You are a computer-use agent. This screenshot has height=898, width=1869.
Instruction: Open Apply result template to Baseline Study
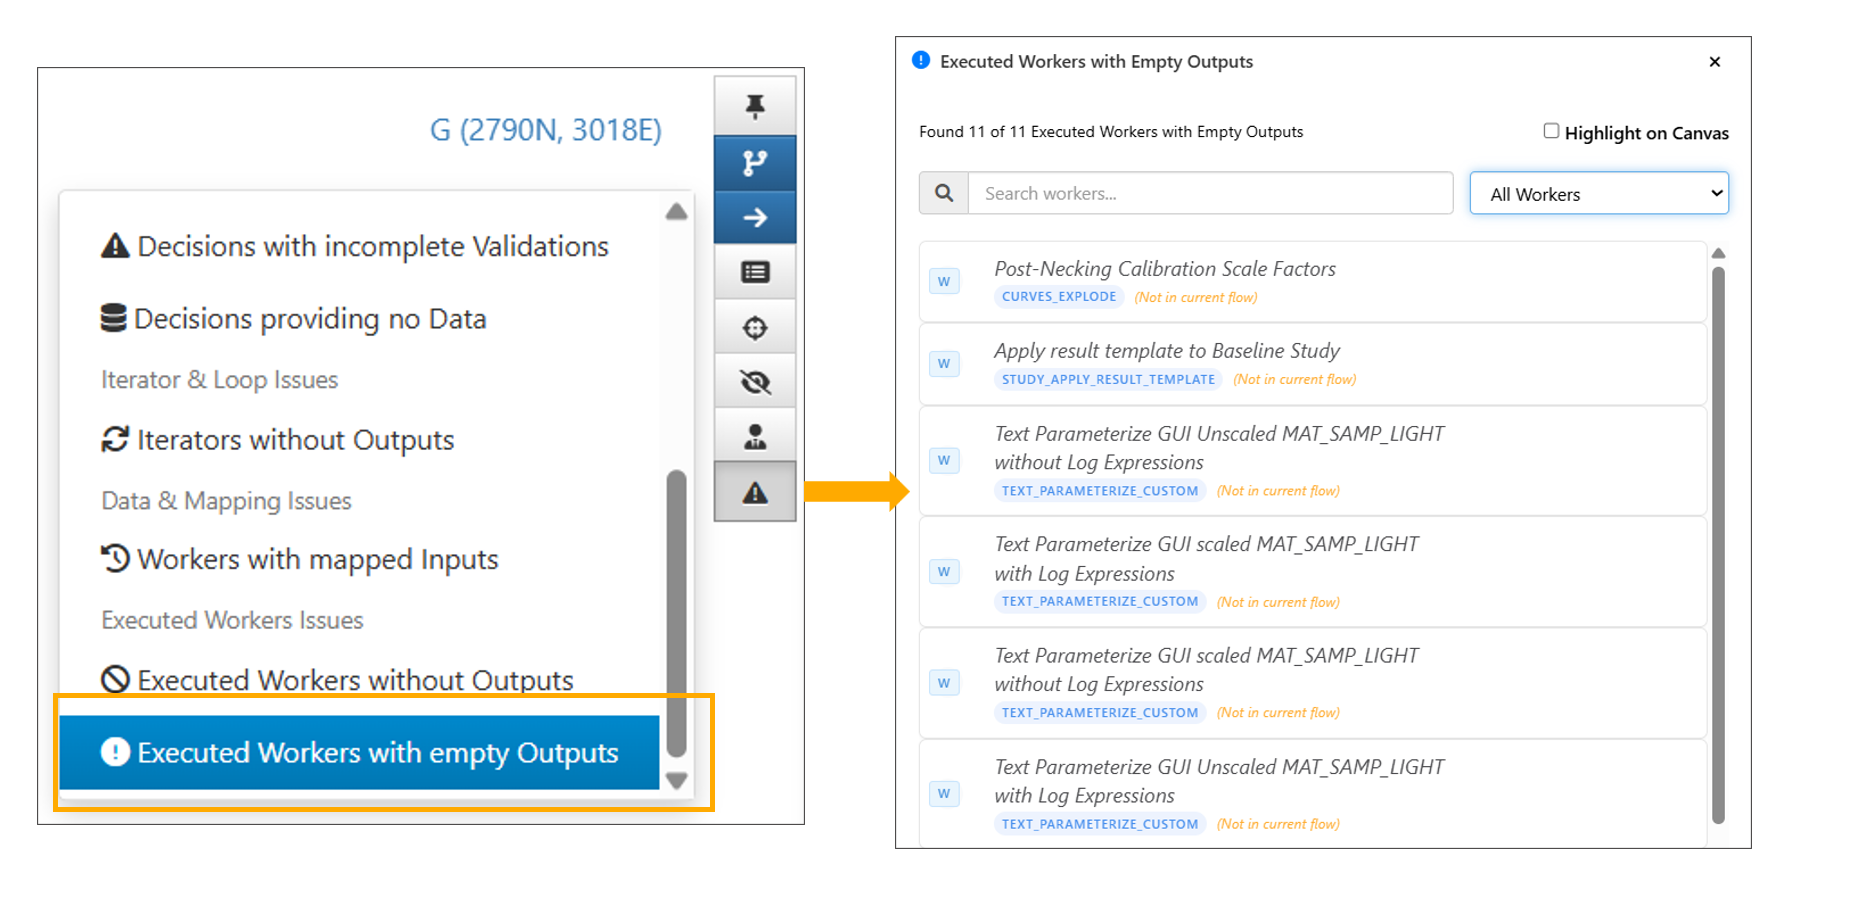pyautogui.click(x=1166, y=351)
